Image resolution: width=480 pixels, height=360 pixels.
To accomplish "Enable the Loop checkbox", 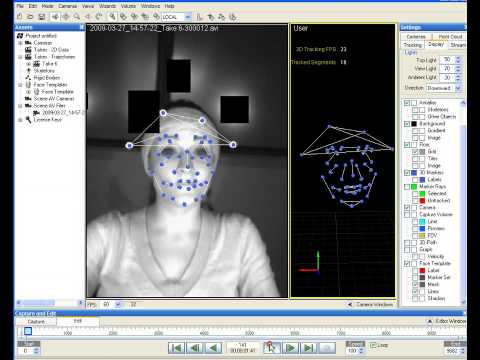I will [x=373, y=345].
